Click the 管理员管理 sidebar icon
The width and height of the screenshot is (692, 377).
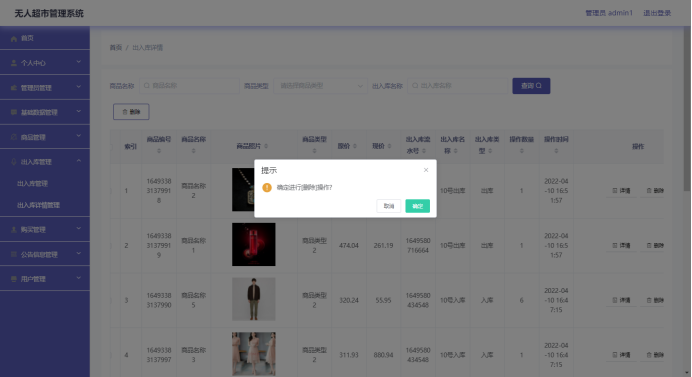(14, 88)
